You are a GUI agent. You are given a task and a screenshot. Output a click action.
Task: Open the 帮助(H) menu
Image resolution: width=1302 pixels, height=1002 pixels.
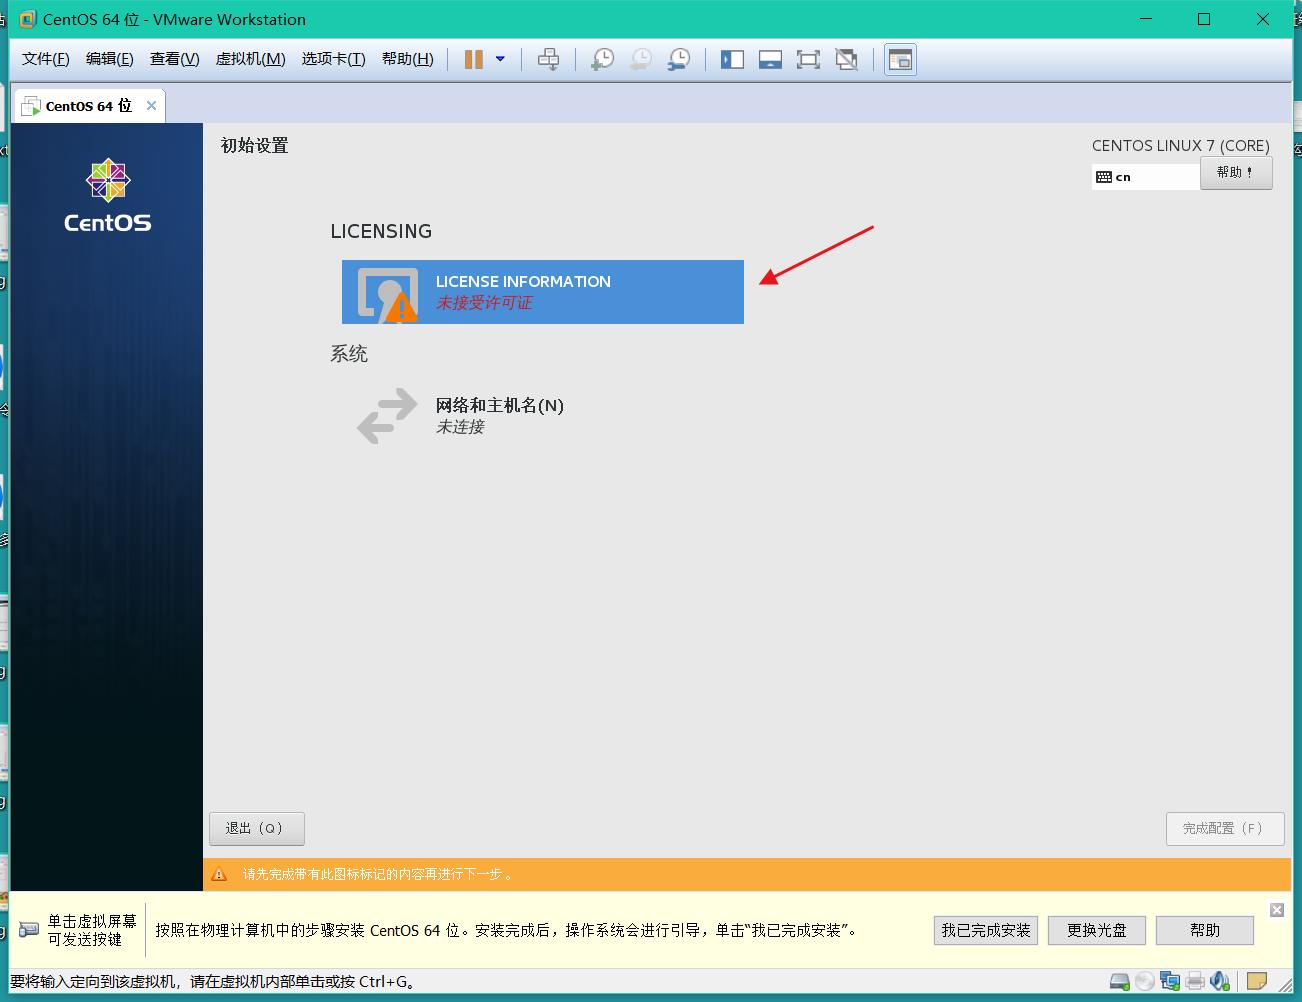(x=408, y=59)
